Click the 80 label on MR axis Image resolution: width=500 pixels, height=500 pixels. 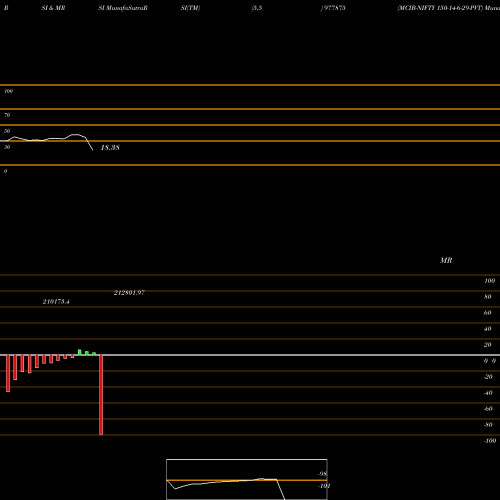(488, 297)
